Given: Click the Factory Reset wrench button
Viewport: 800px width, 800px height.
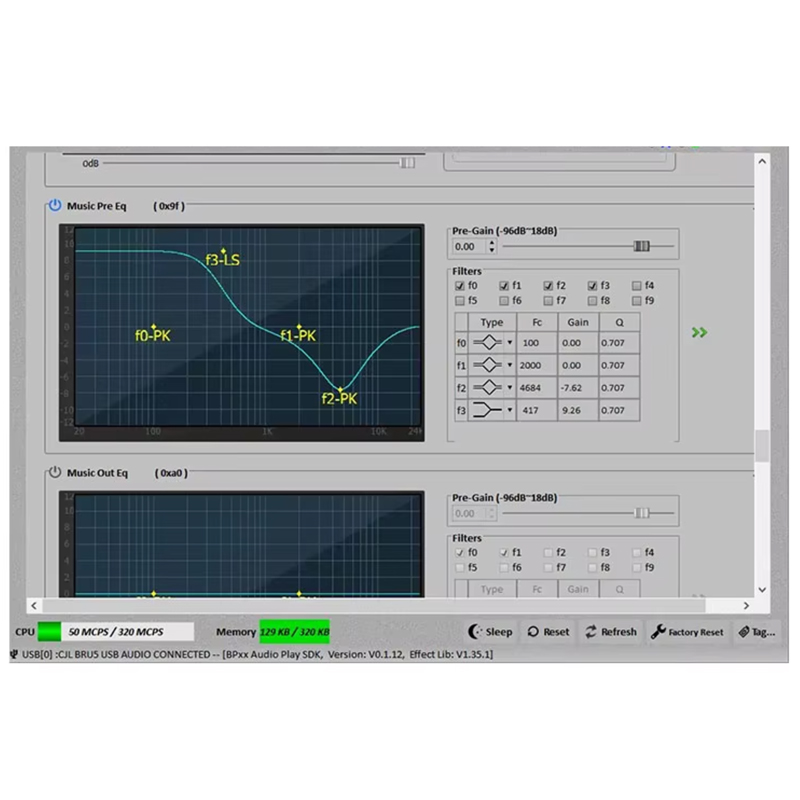Looking at the screenshot, I should [x=687, y=632].
